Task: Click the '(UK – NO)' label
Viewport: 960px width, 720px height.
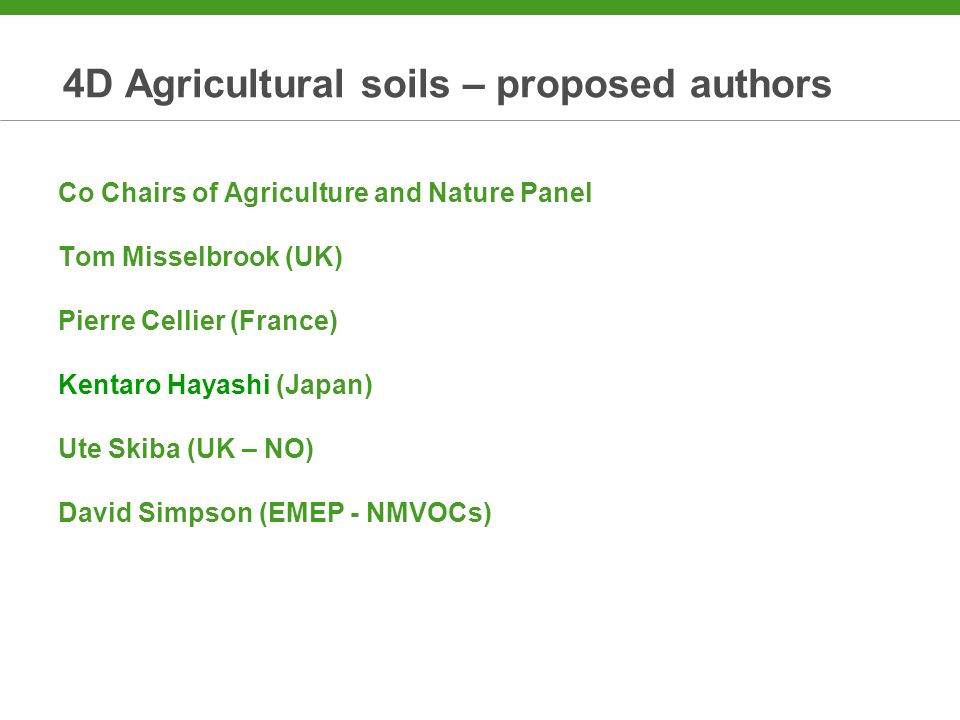Action: (250, 449)
